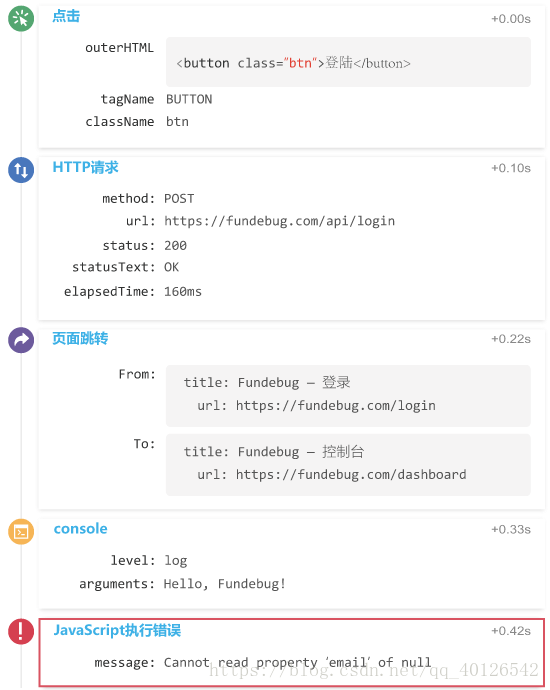Open the HTTP请求 event title
The height and width of the screenshot is (690, 550).
85,167
